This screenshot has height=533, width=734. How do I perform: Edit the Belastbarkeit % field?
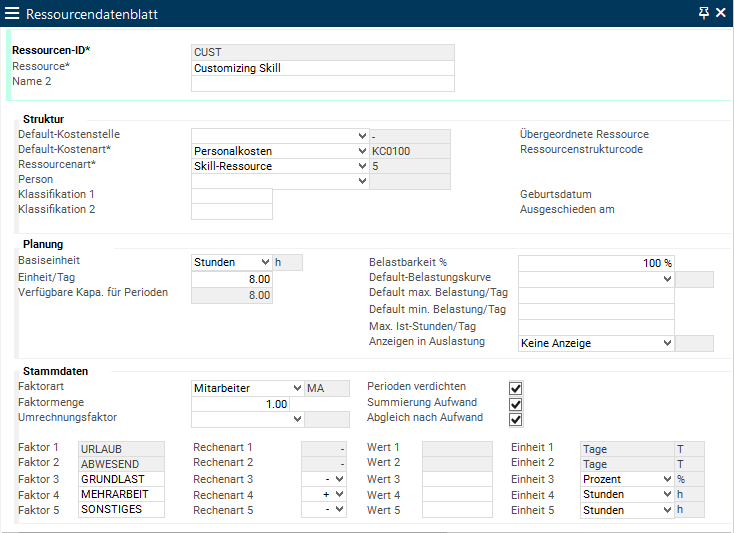(596, 263)
